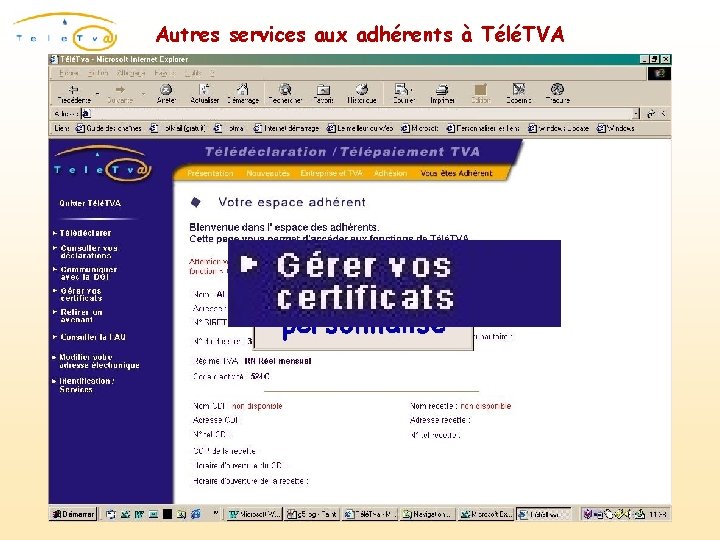The width and height of the screenshot is (720, 540).
Task: Open the Courrier mail tool
Action: pos(403,94)
